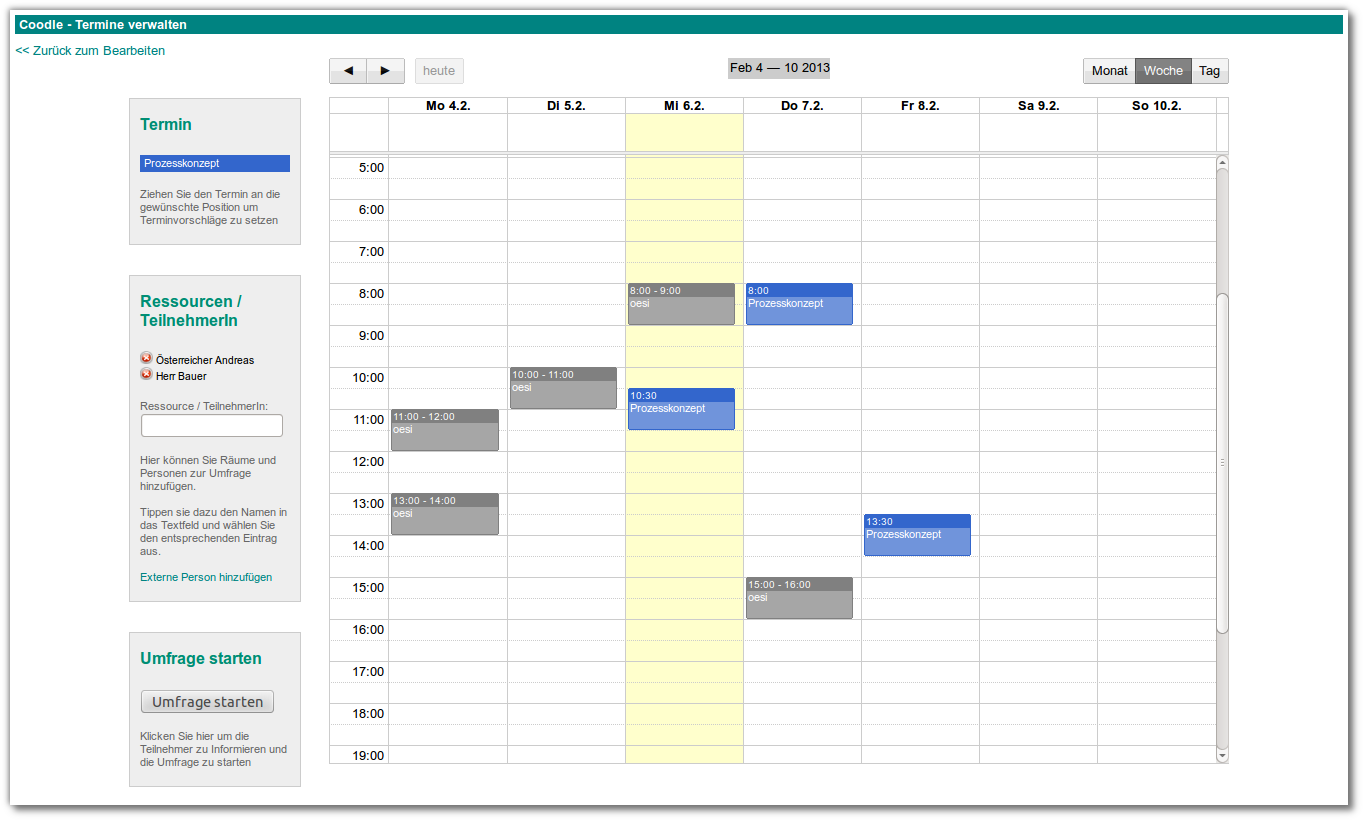Select Wednesday 10:30 Prozesskonzept event
This screenshot has height=821, width=1364.
pyautogui.click(x=681, y=410)
